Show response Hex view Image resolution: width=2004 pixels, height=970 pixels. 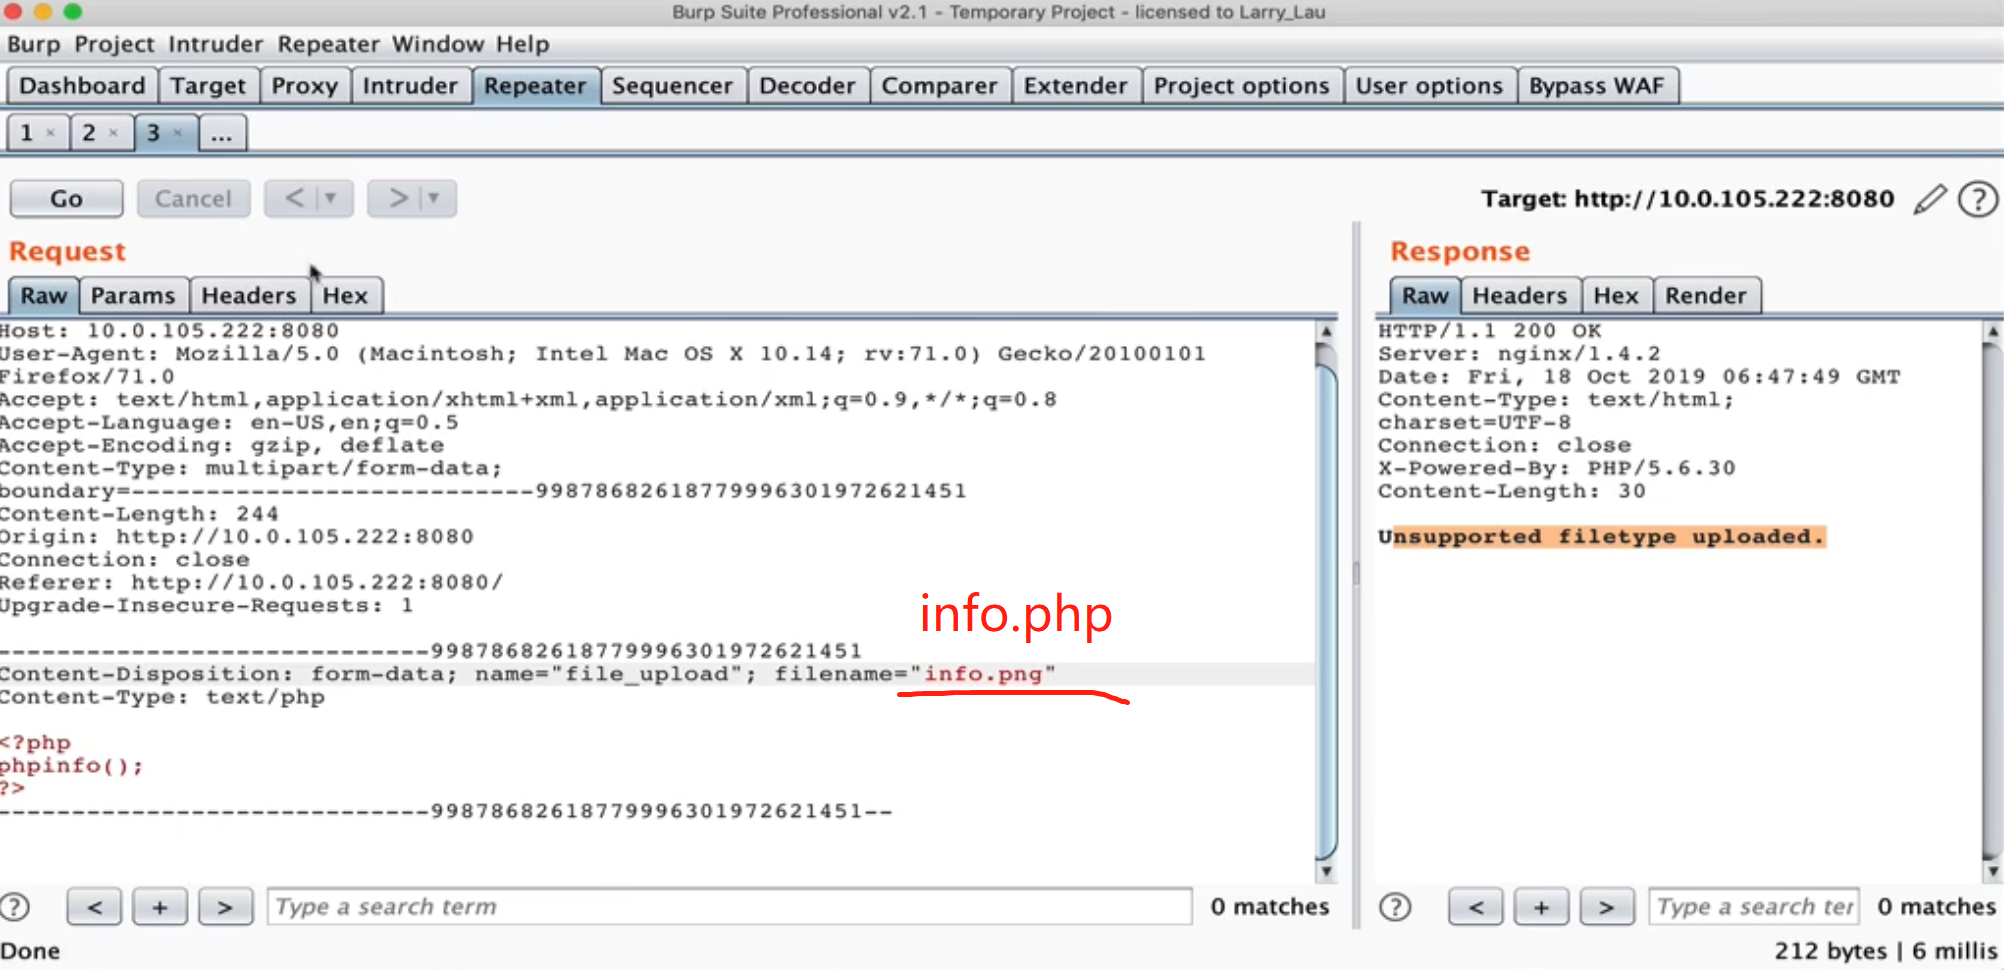coord(1616,296)
